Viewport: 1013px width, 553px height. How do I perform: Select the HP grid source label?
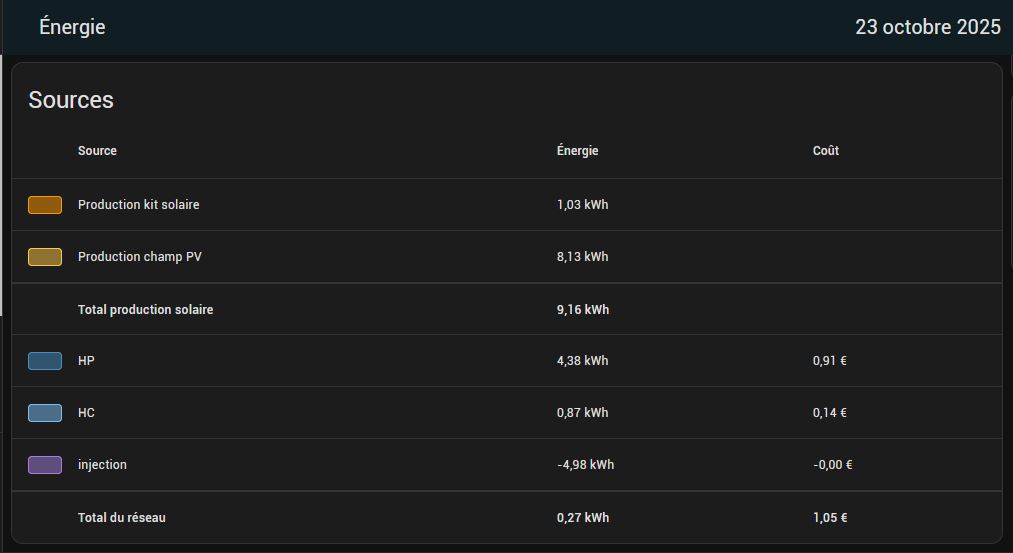click(x=86, y=361)
